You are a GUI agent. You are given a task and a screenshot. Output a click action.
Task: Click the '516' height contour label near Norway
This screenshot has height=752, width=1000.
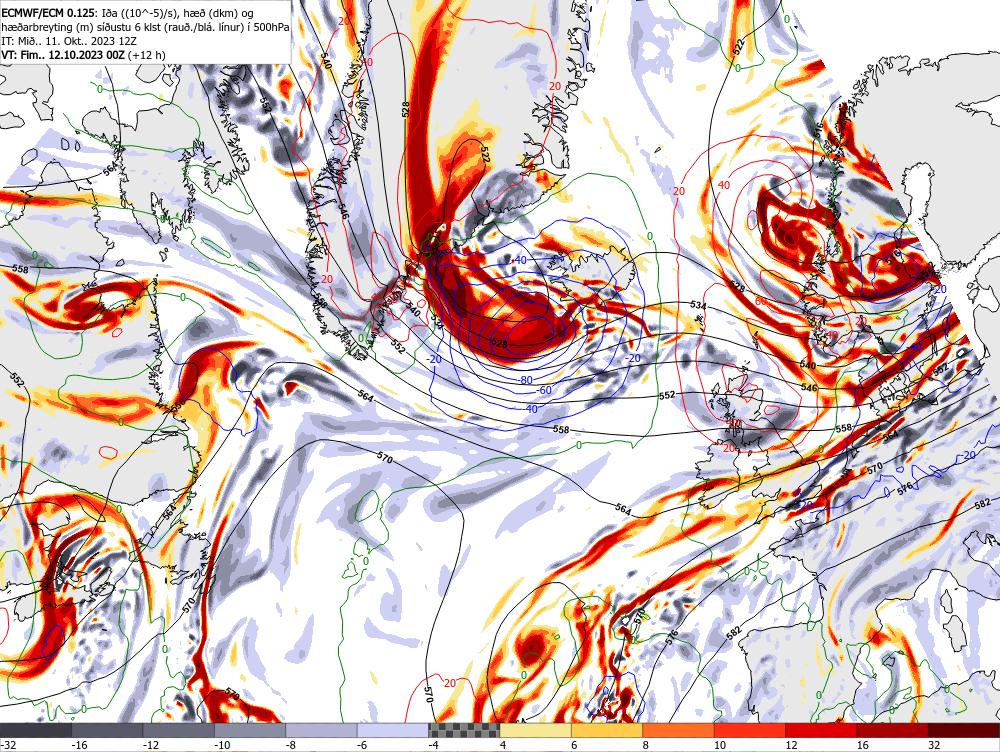pyautogui.click(x=819, y=128)
